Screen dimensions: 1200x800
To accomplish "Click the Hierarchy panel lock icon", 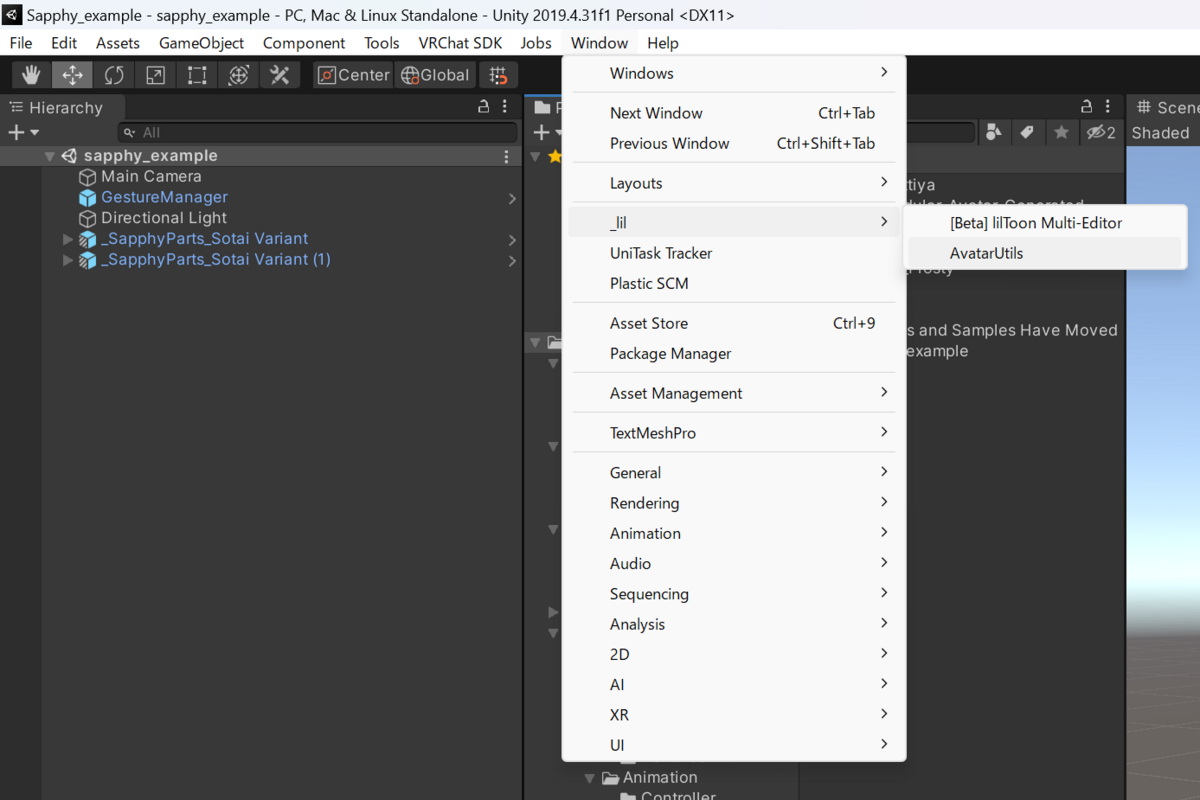I will [x=484, y=107].
